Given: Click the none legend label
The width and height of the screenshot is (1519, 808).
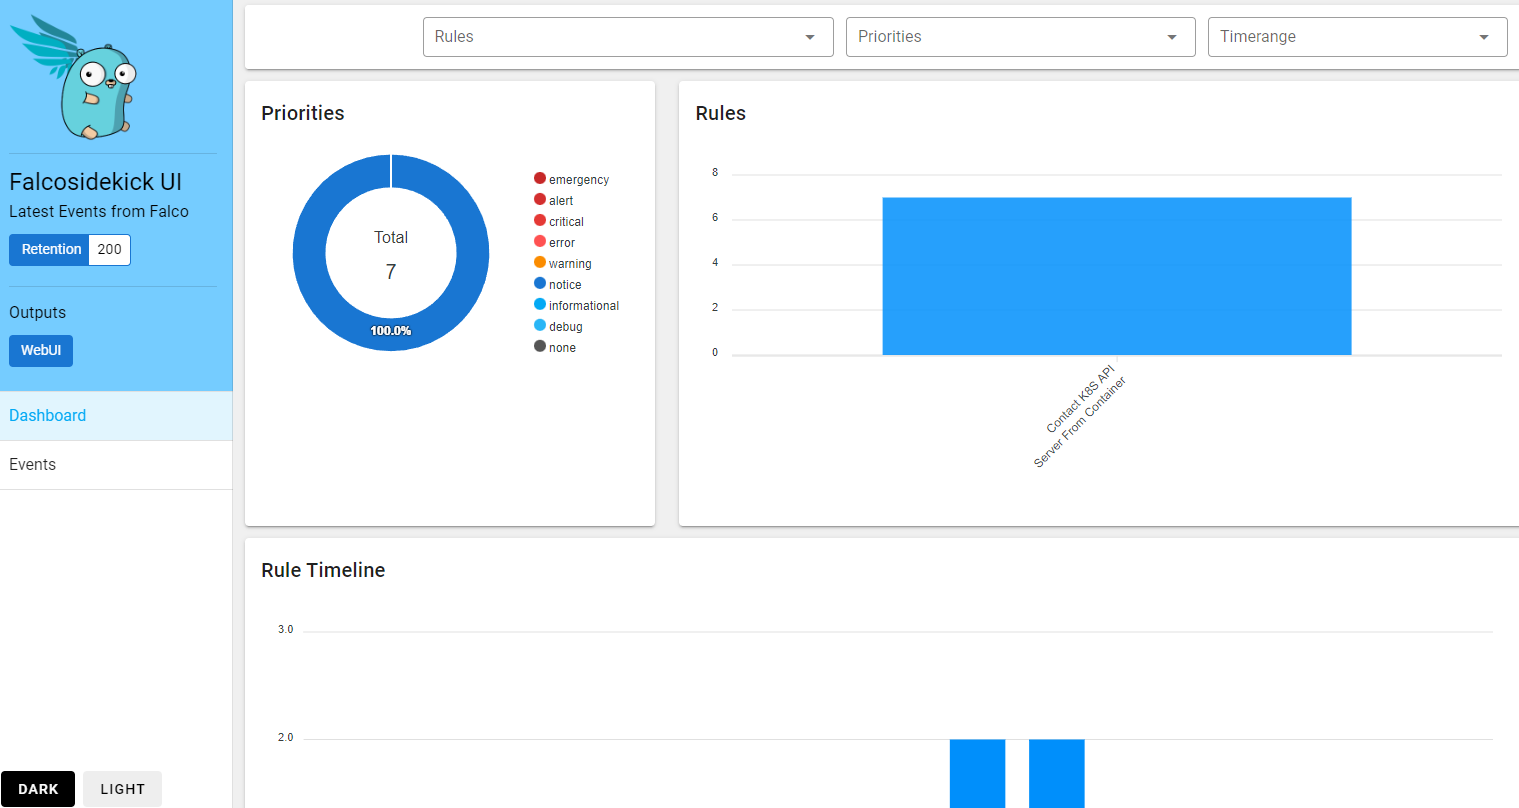Looking at the screenshot, I should coord(562,348).
